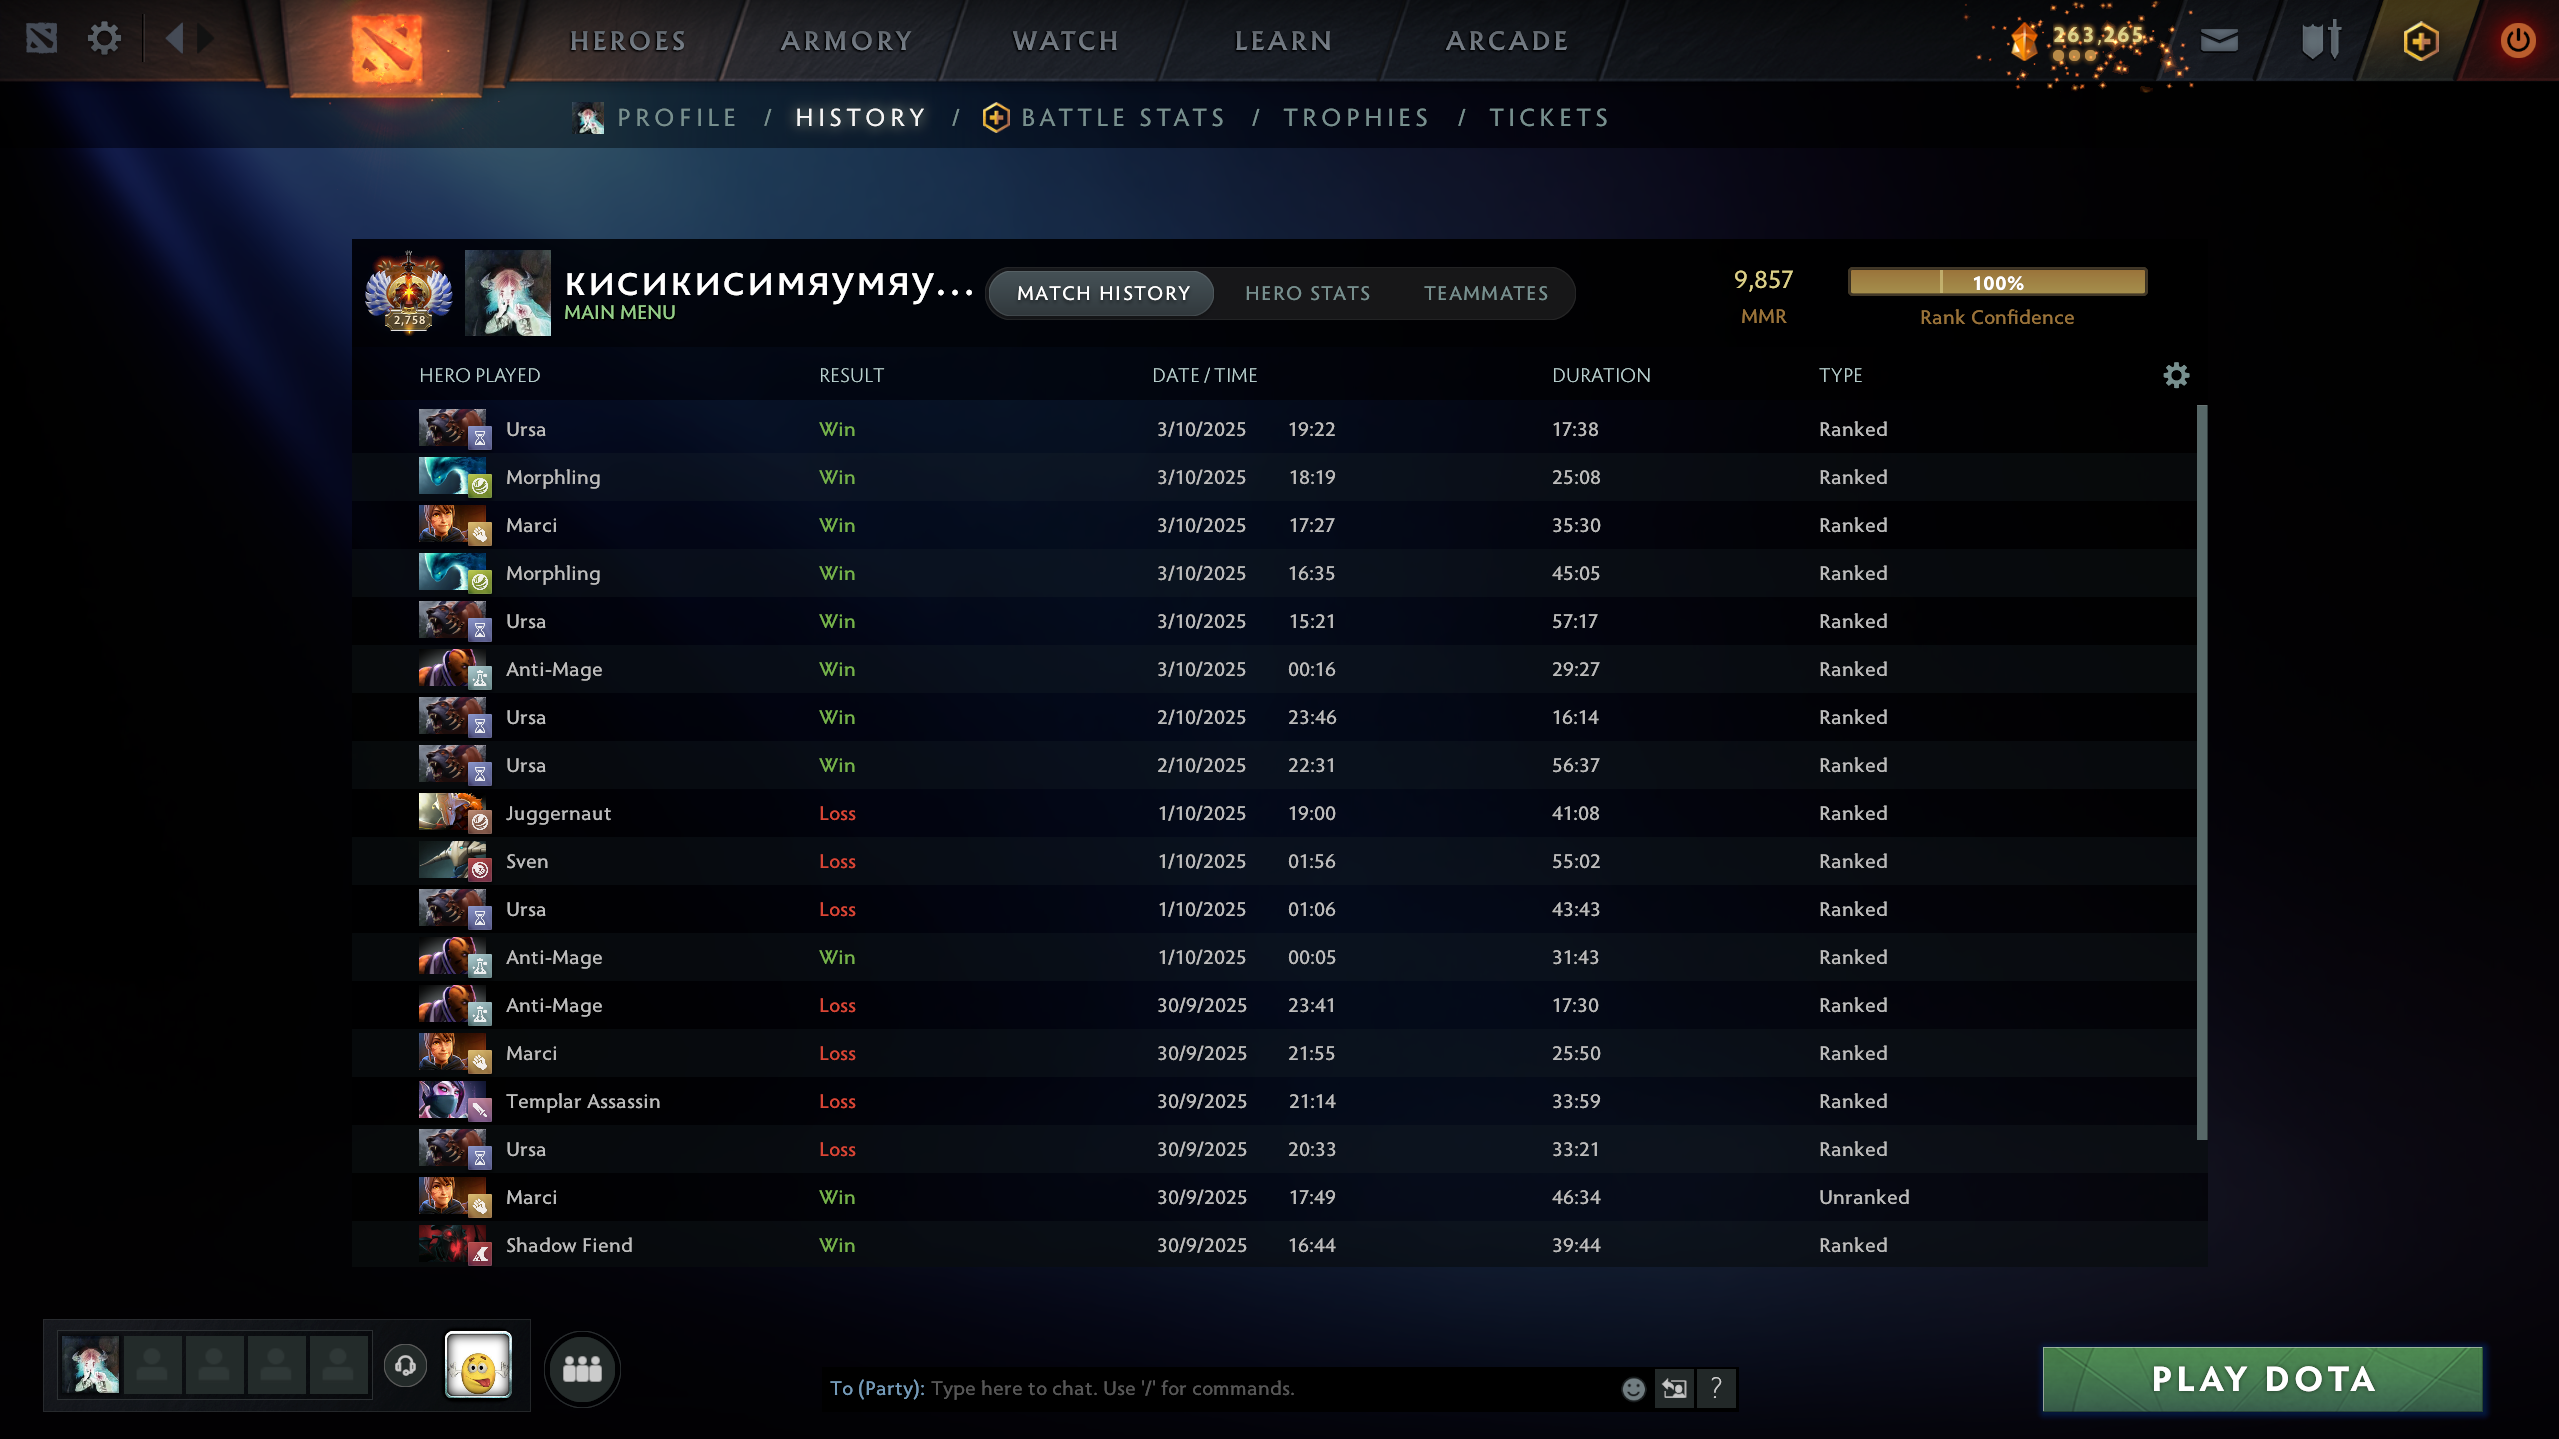Open the mail inbox icon
Viewport: 2559px width, 1439px height.
(2219, 40)
